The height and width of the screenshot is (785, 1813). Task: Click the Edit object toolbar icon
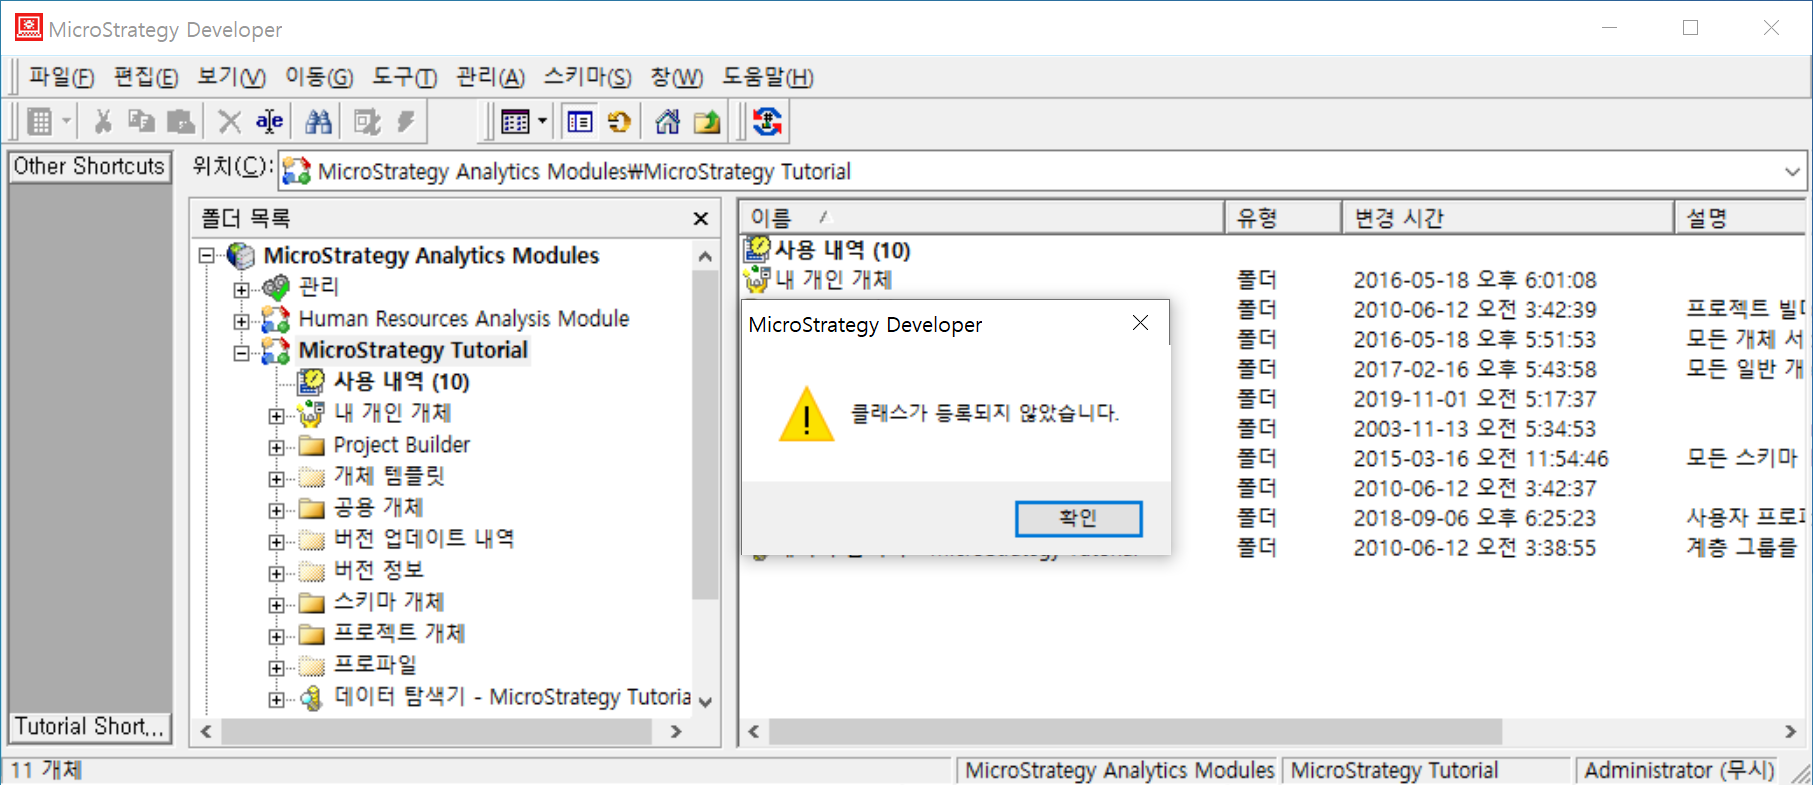tap(367, 122)
